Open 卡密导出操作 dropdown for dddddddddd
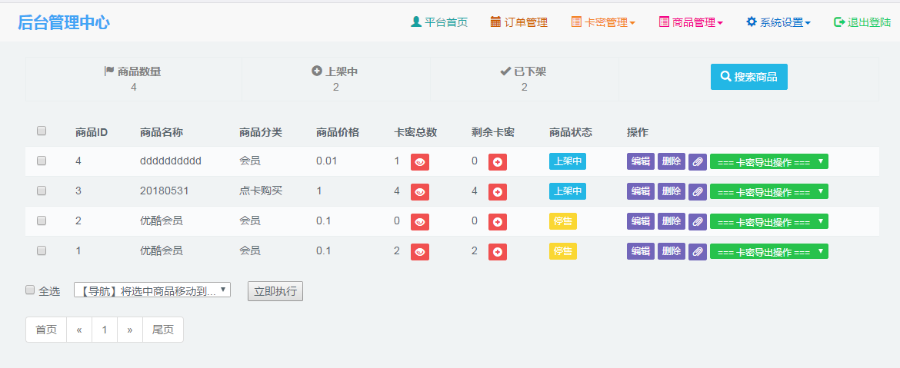 tap(769, 162)
